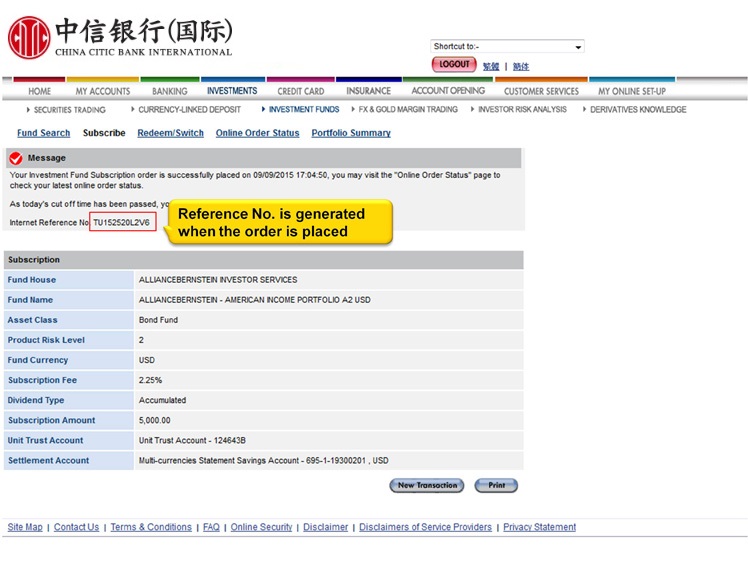Open the HOME menu

tap(40, 91)
